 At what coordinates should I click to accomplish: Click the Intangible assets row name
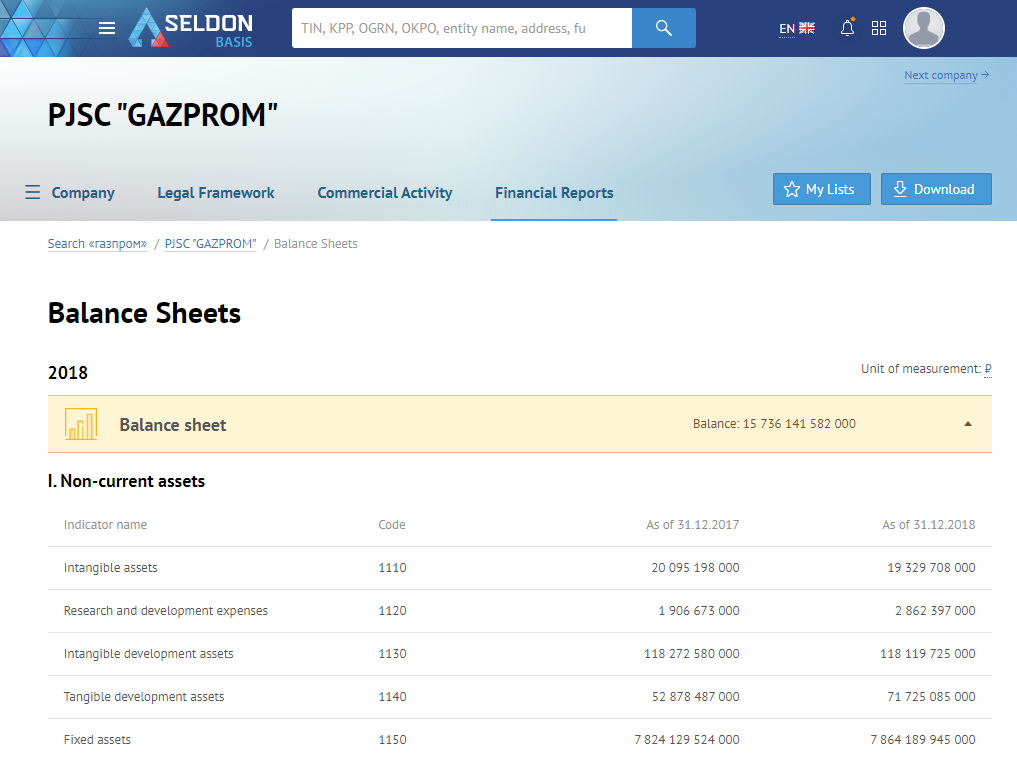point(110,568)
